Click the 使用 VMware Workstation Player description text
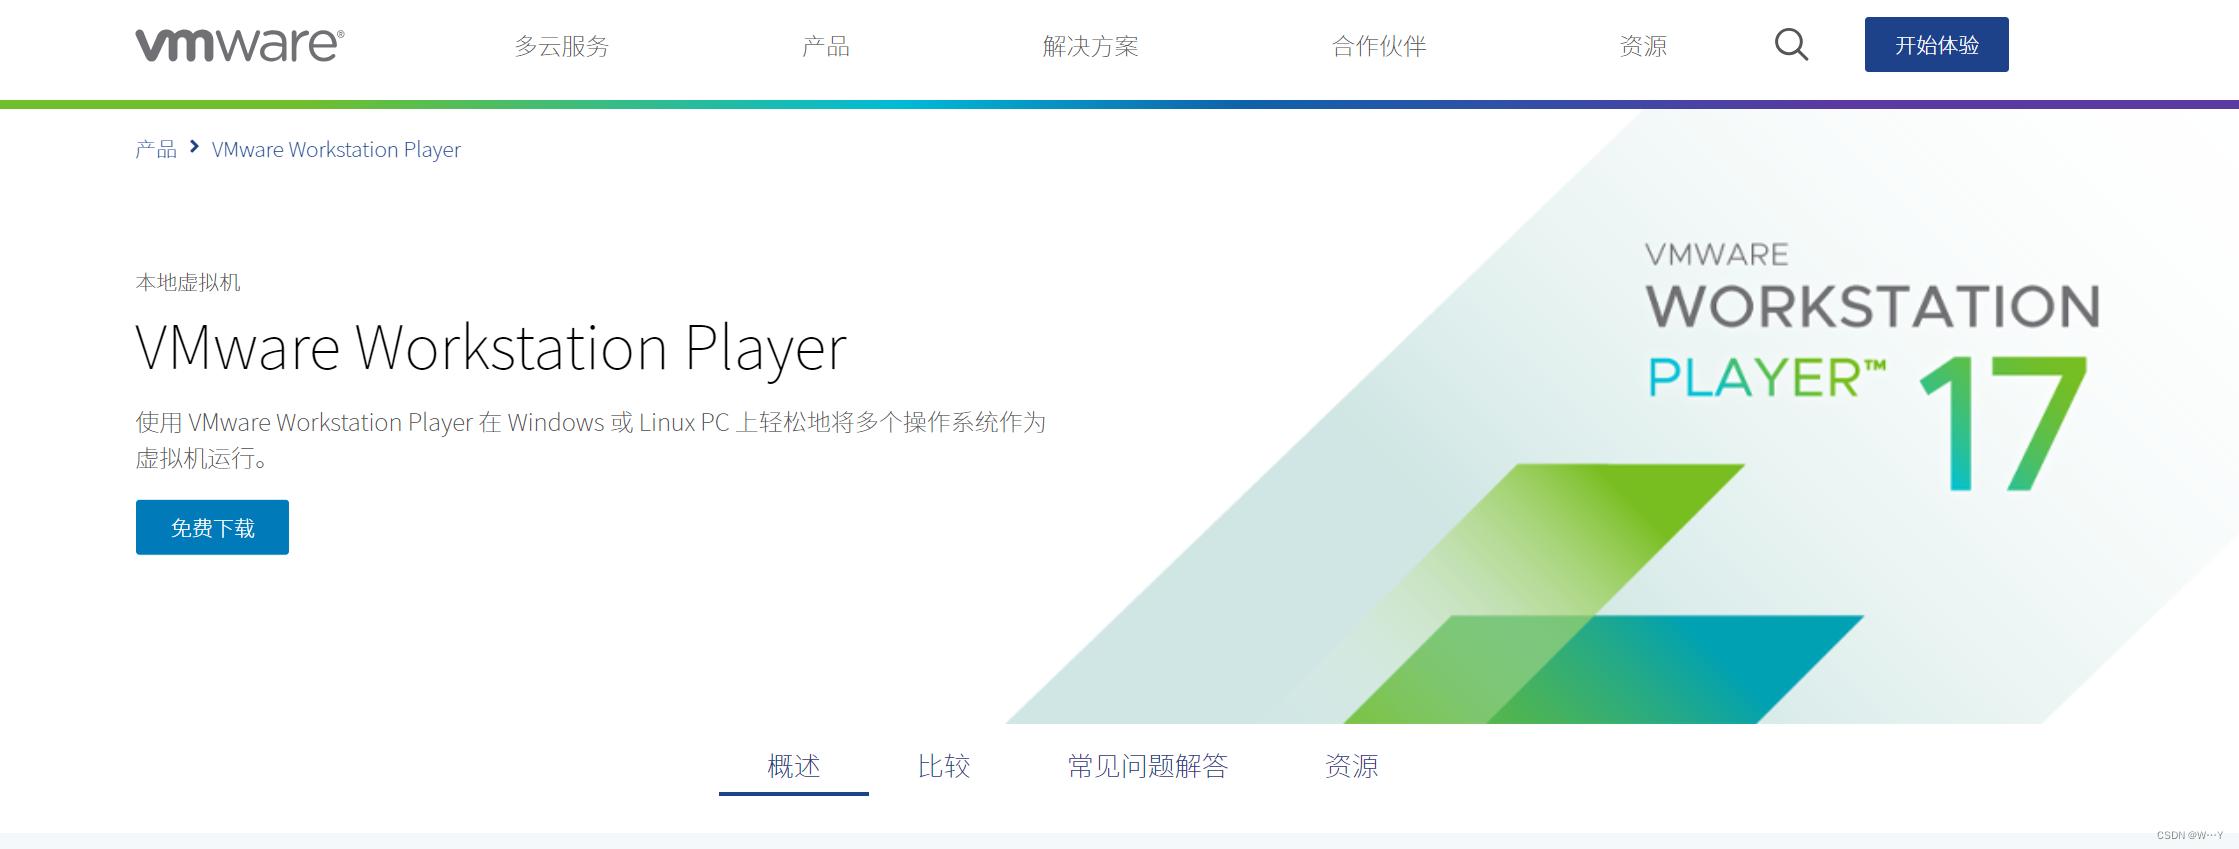 click(591, 440)
